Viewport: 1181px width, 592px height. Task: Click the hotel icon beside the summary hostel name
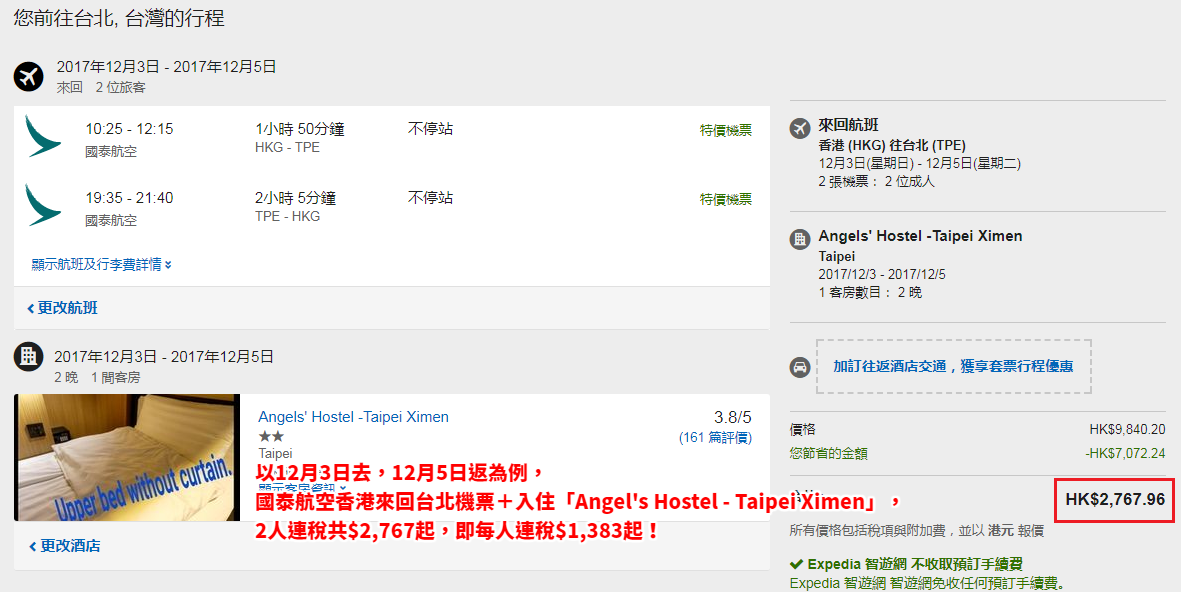click(800, 240)
